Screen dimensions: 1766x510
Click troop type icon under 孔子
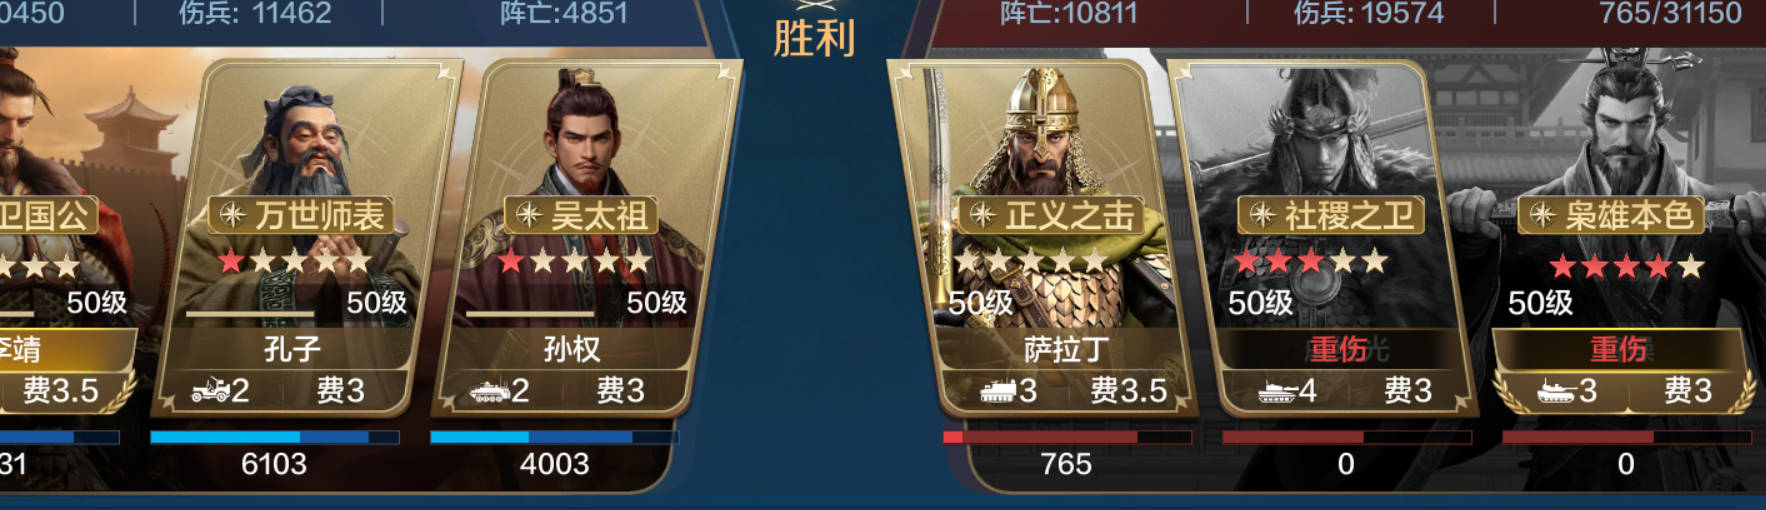pyautogui.click(x=210, y=390)
